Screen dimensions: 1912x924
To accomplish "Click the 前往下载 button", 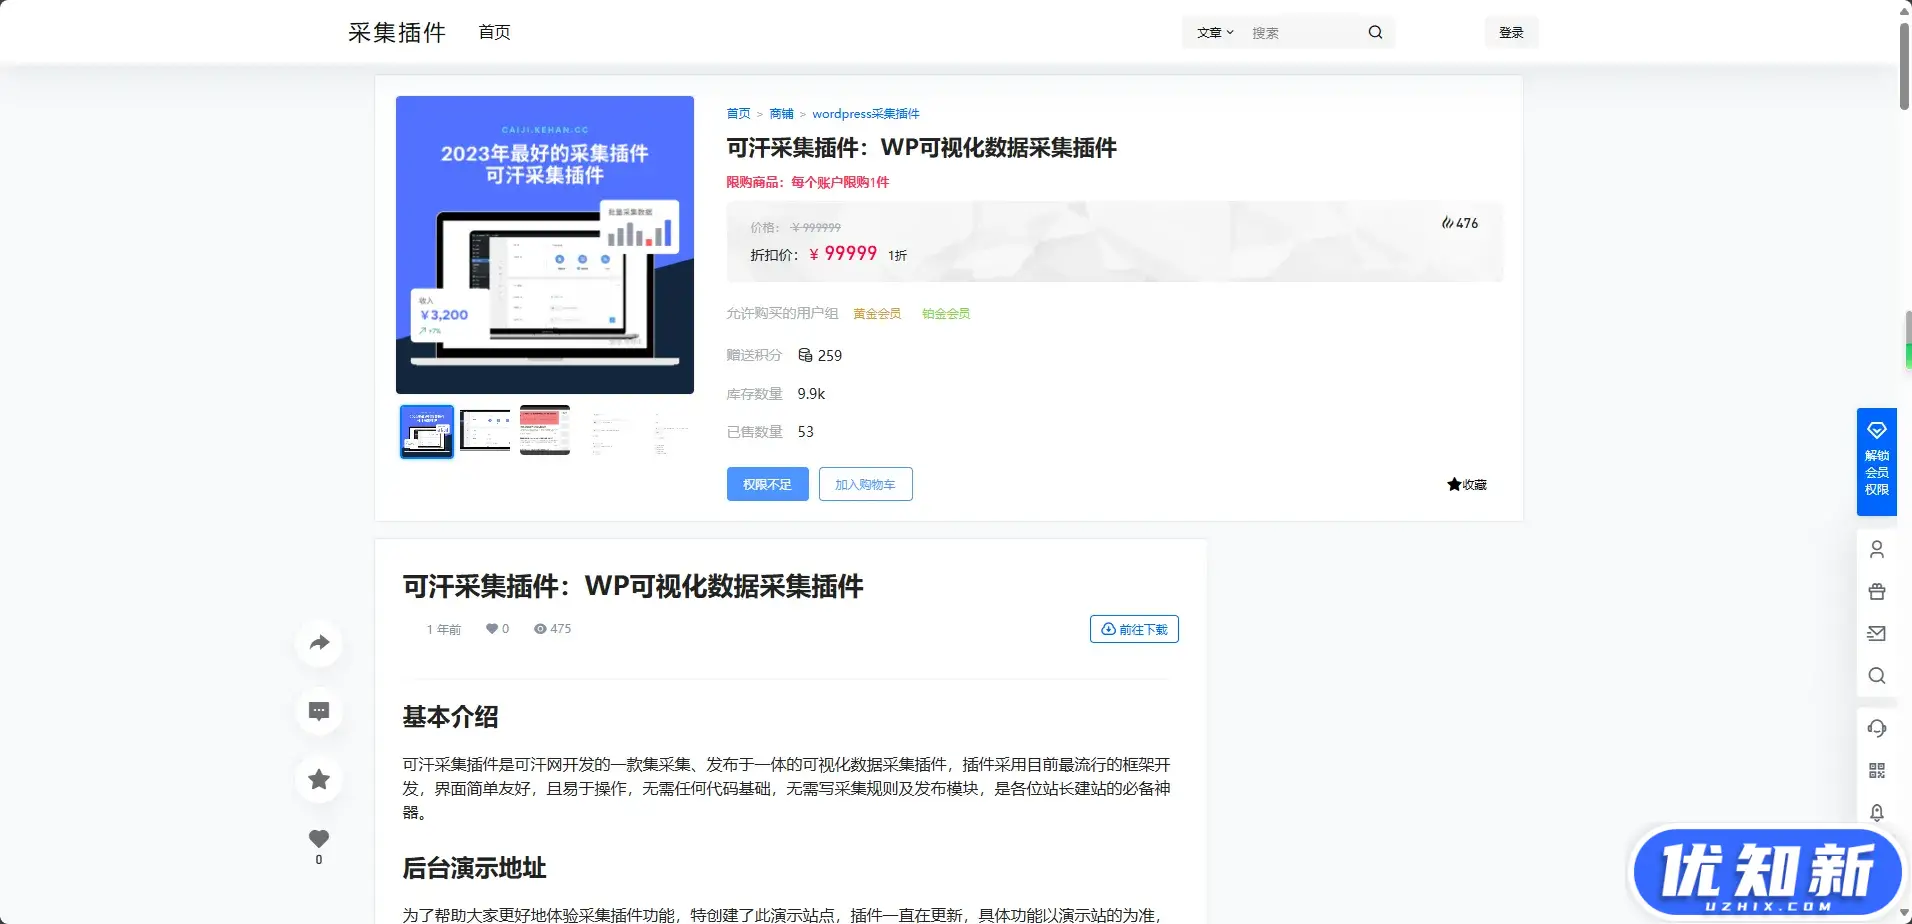I will coord(1134,629).
